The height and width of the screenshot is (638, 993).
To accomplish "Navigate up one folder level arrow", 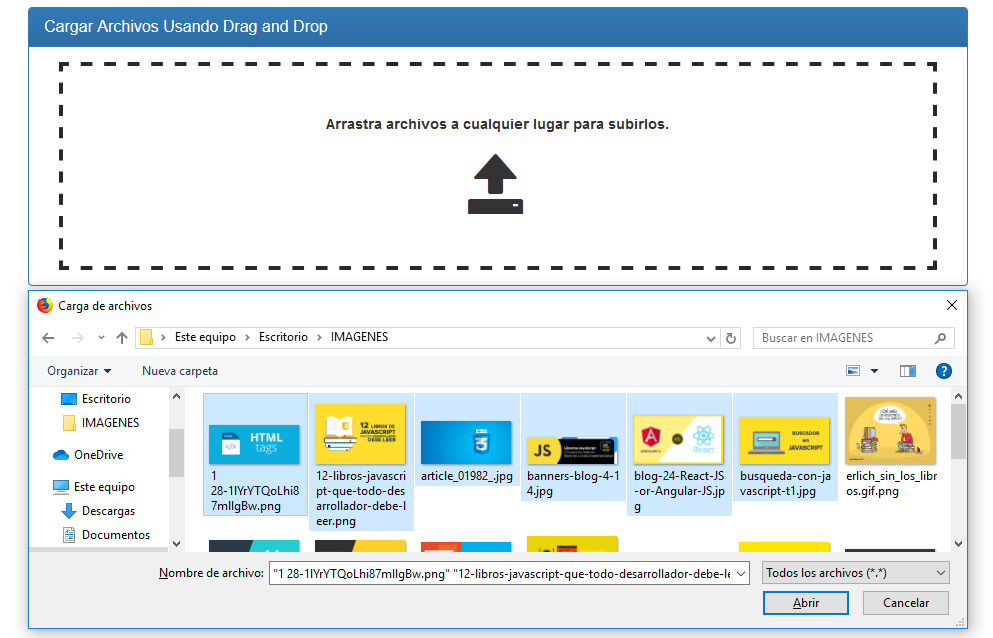I will pos(122,338).
